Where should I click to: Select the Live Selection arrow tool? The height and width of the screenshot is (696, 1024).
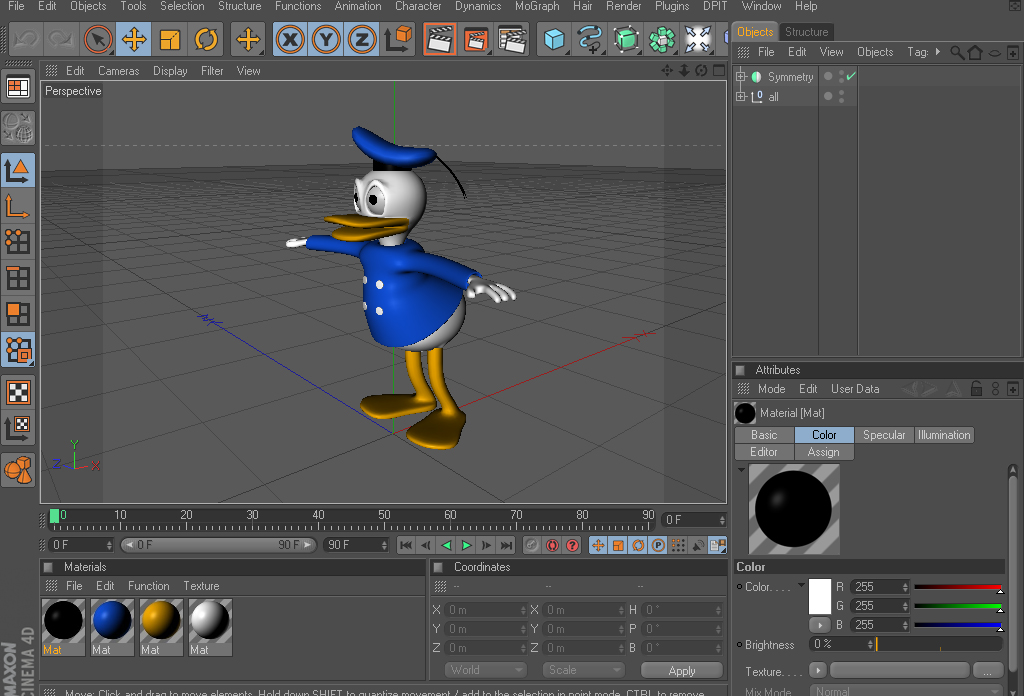tap(98, 39)
